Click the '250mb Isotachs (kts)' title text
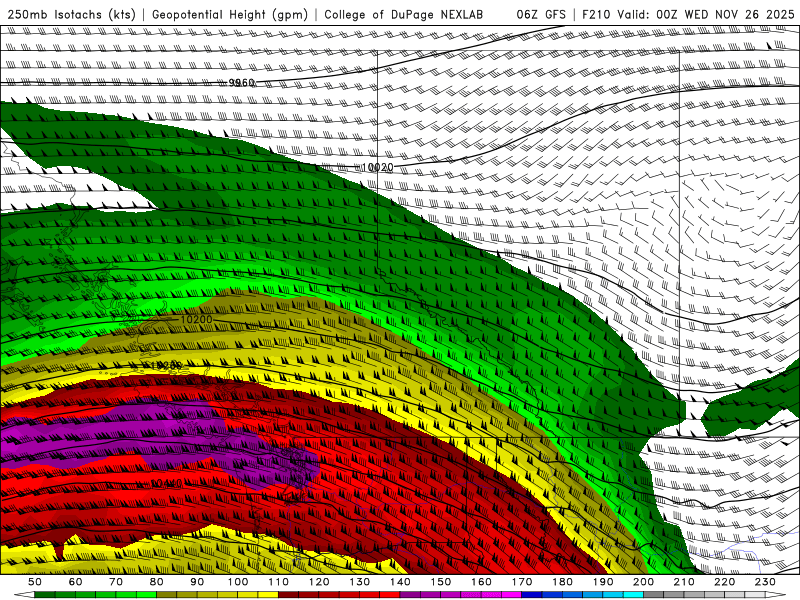 click(x=71, y=14)
